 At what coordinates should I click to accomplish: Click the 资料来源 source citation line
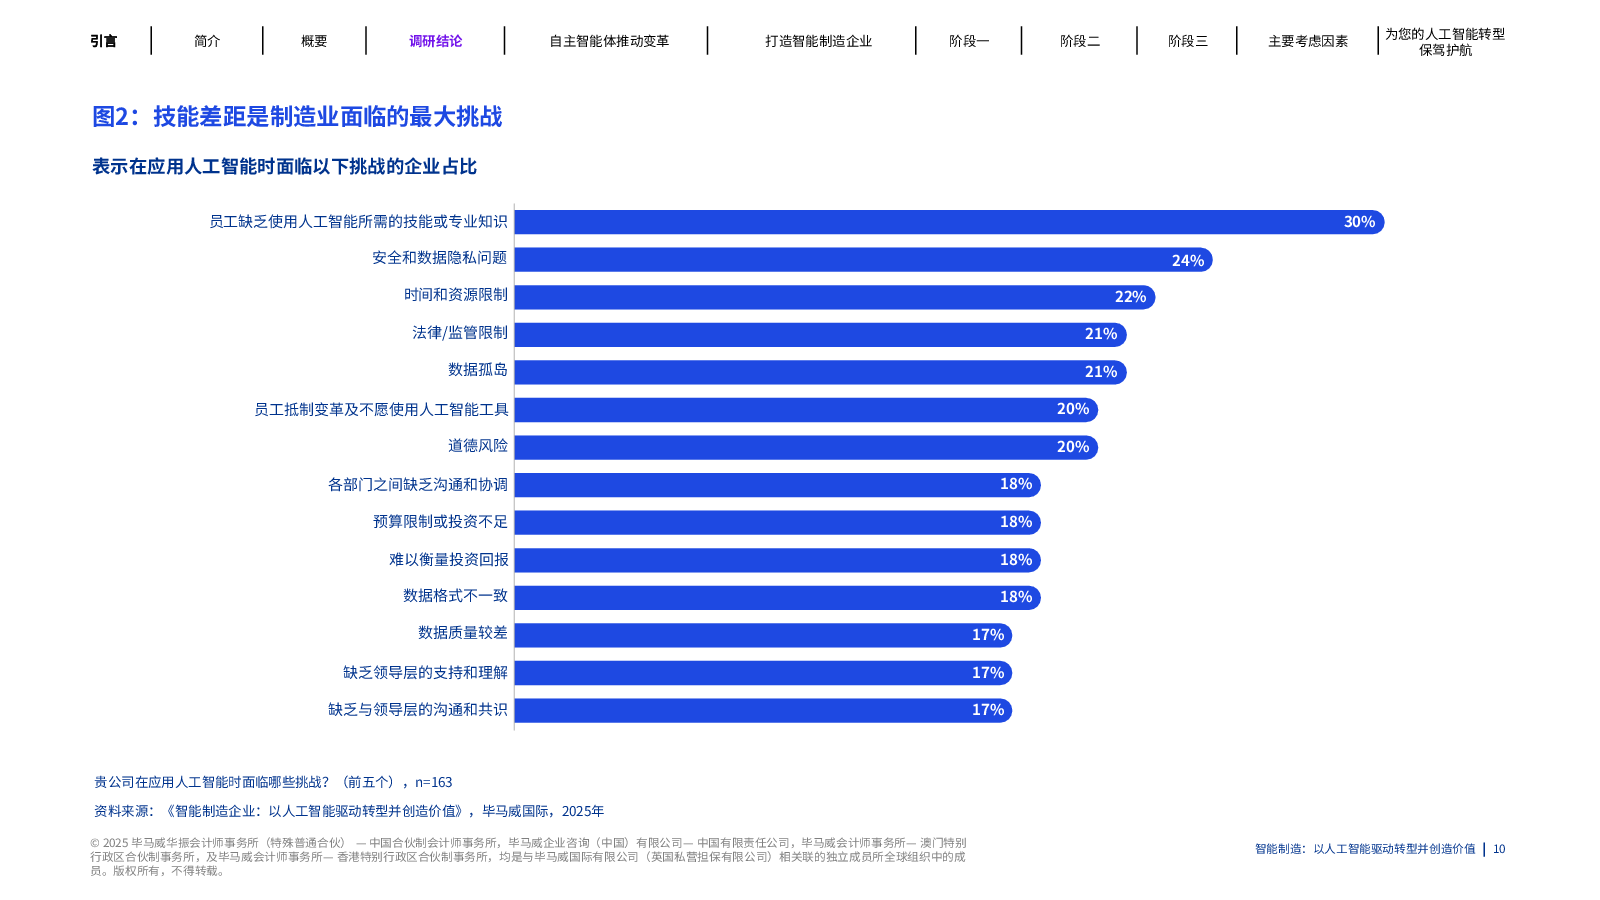click(349, 811)
